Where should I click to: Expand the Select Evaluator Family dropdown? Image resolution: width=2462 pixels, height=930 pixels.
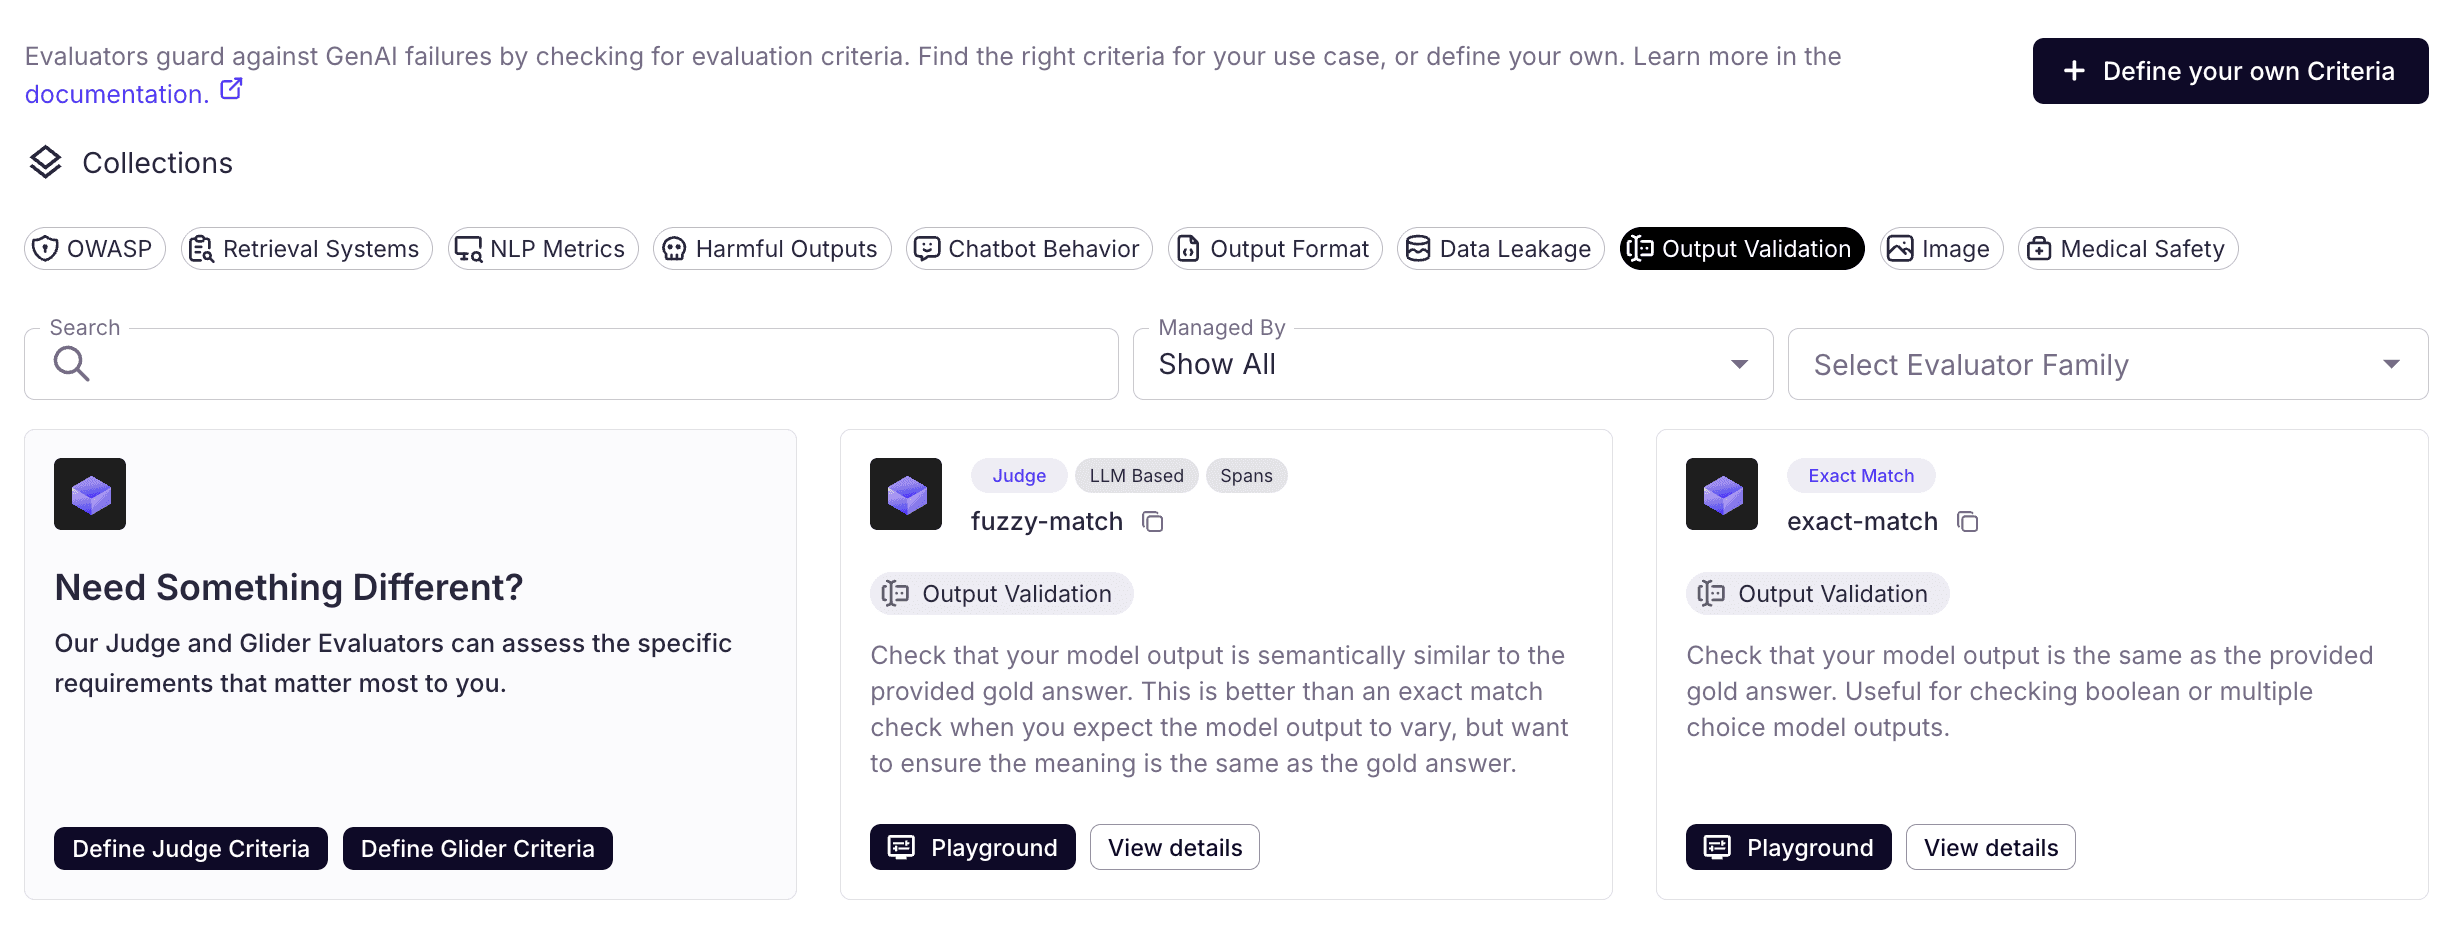pos(2107,364)
